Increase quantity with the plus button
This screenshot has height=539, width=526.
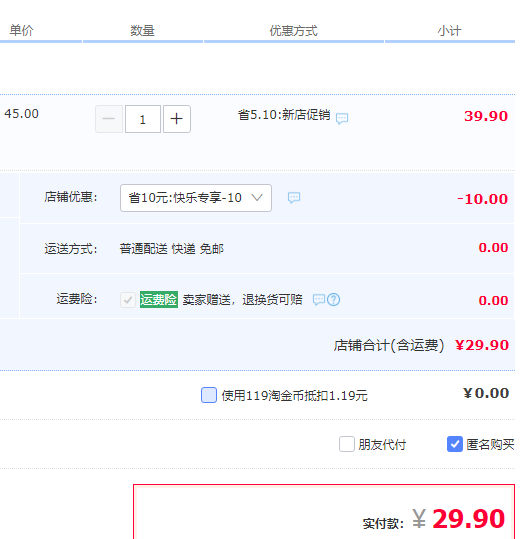point(177,119)
